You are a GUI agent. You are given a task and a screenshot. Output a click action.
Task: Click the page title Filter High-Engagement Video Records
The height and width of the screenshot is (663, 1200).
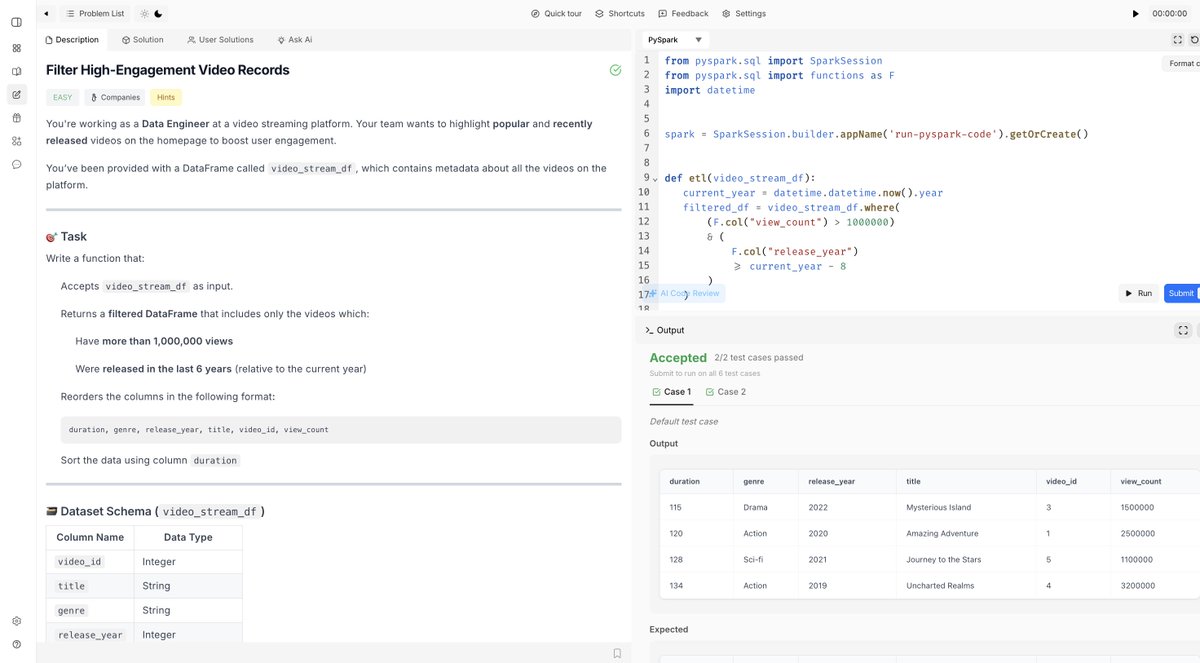(168, 70)
